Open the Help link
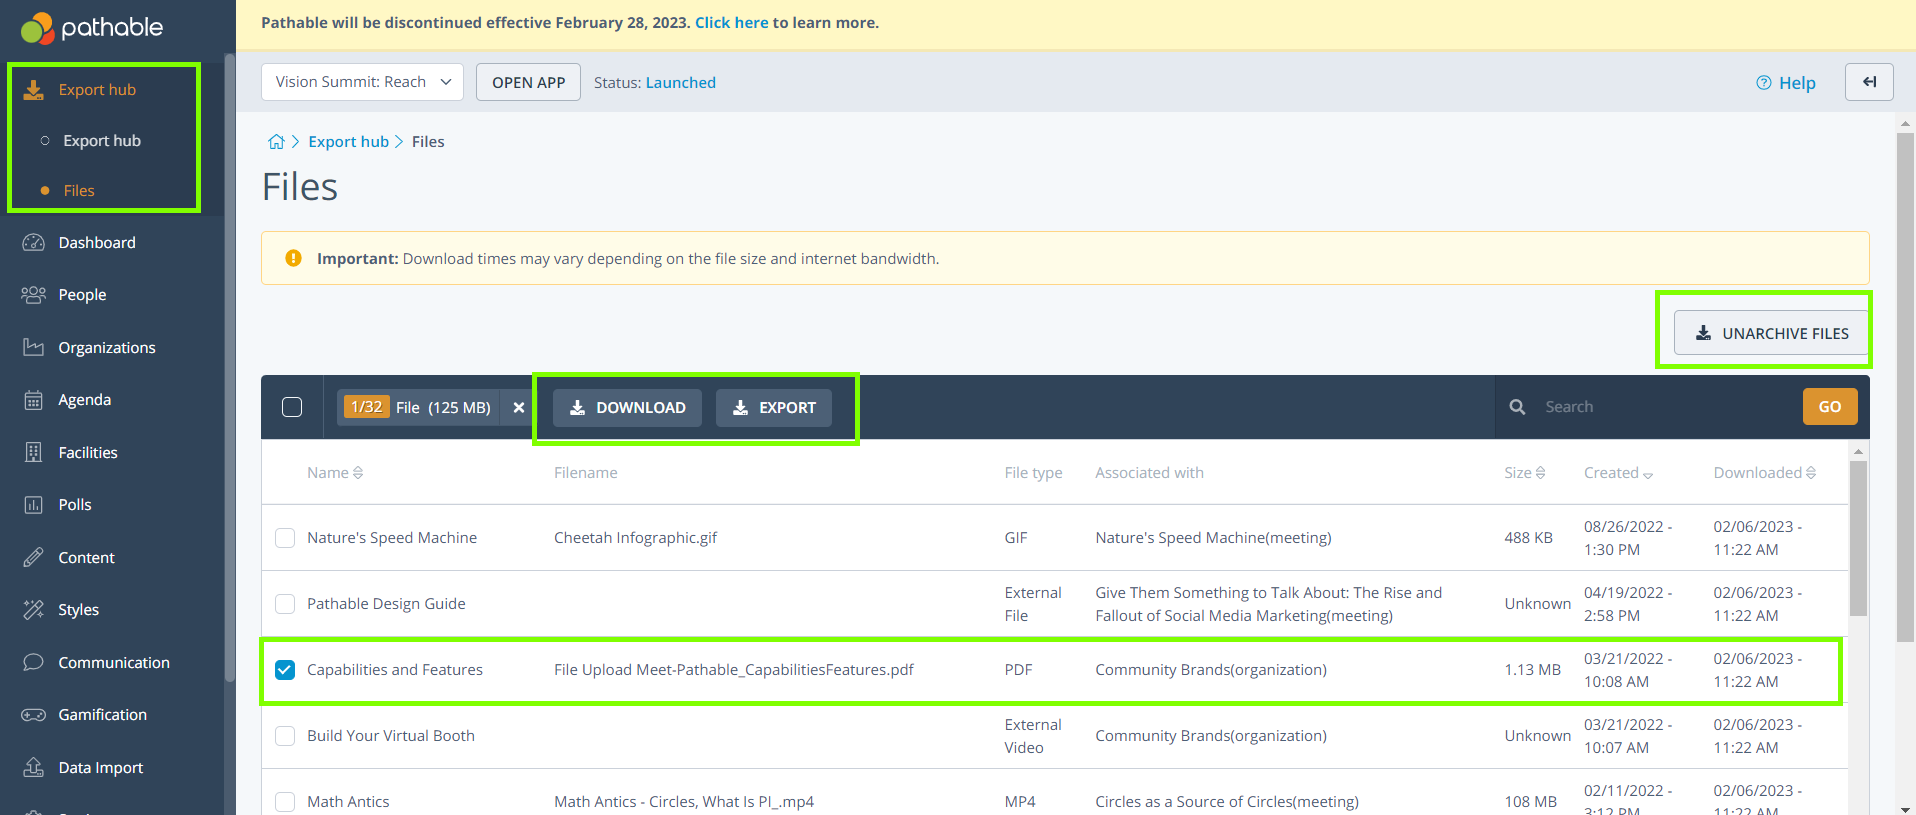Screen dimensions: 1916x815 tap(1797, 83)
